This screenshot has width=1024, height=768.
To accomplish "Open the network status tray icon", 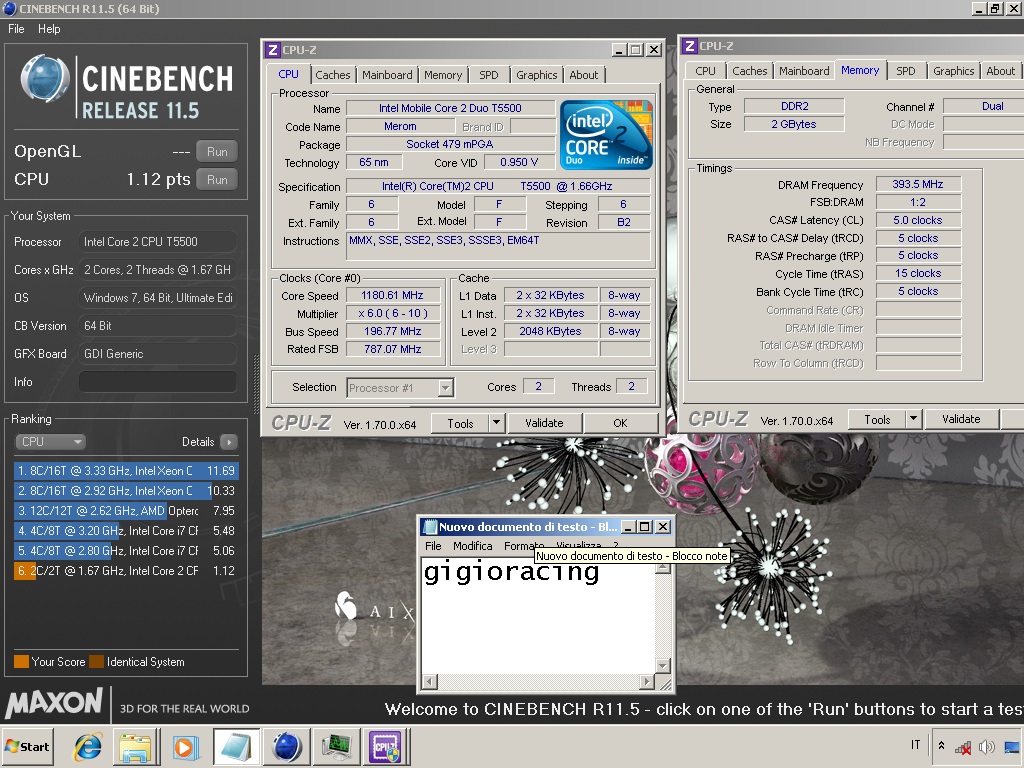I will click(x=962, y=746).
